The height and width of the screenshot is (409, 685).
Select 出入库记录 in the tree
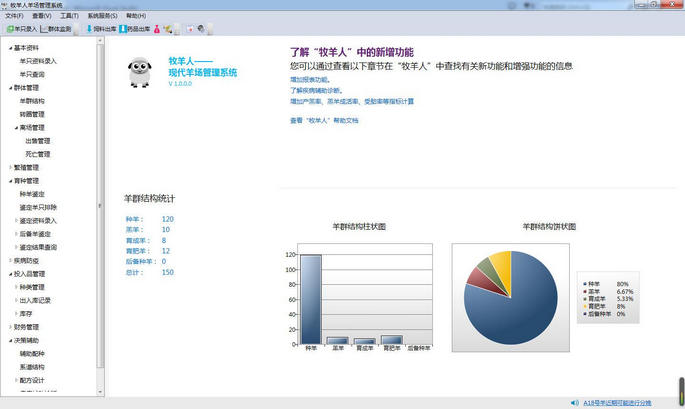point(35,300)
